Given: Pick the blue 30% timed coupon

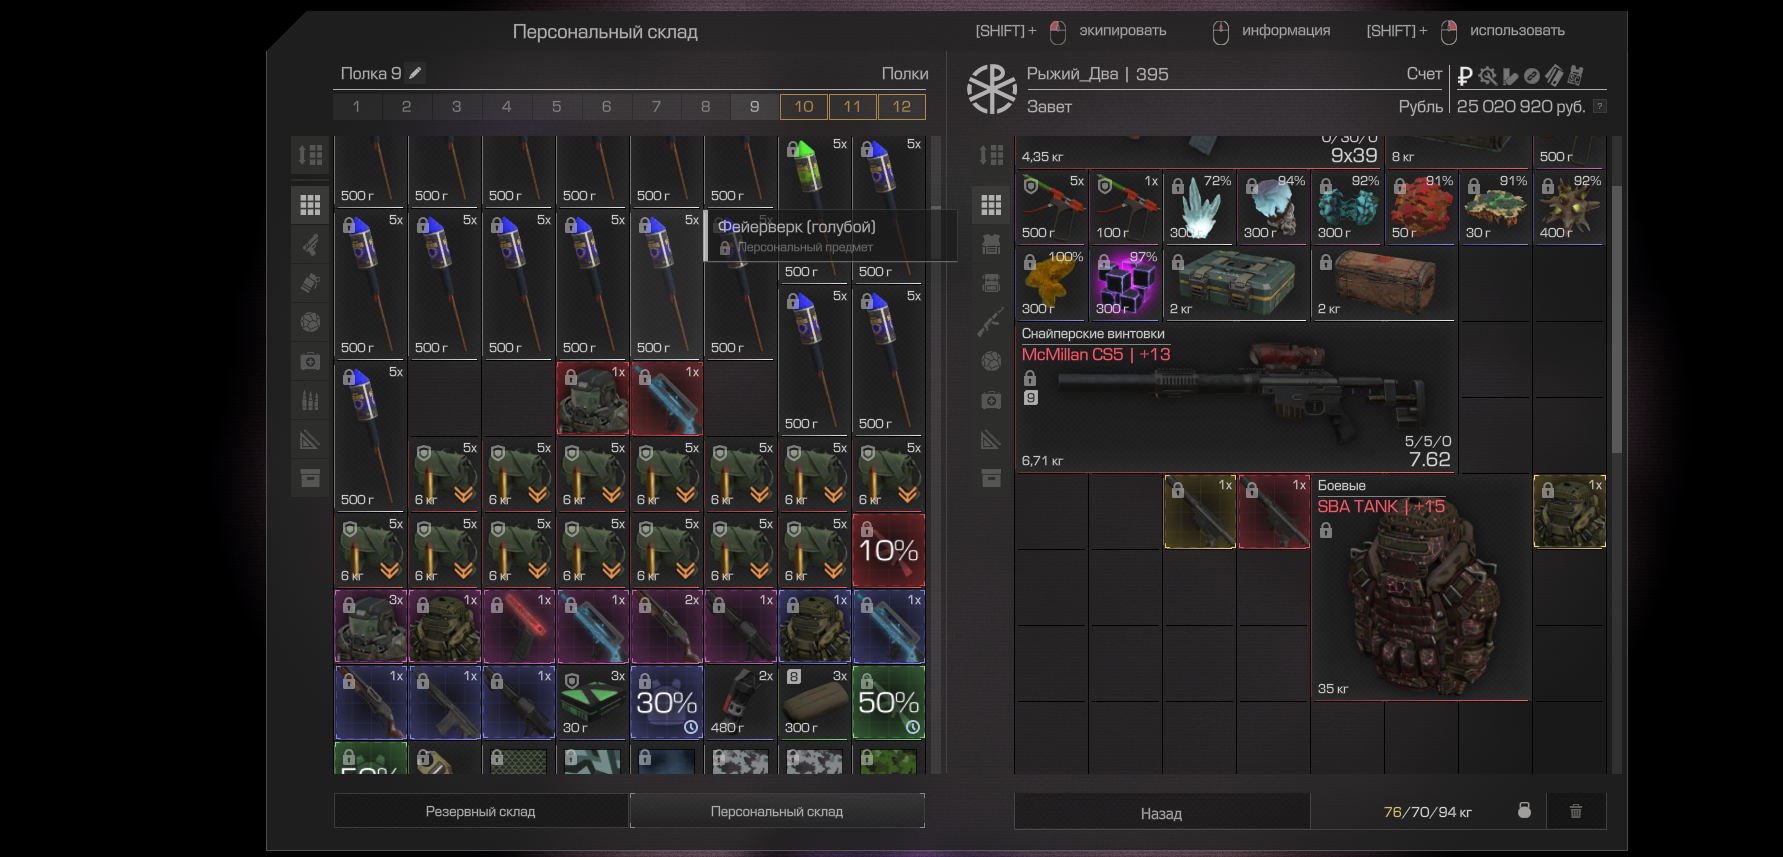Looking at the screenshot, I should [667, 702].
